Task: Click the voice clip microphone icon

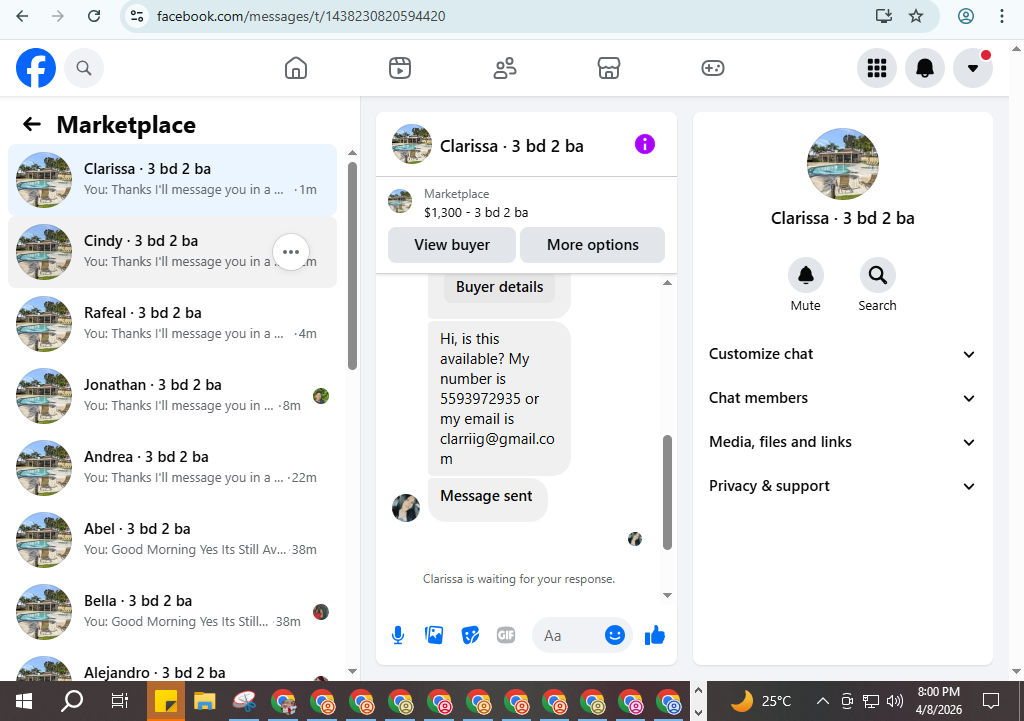Action: [x=398, y=635]
